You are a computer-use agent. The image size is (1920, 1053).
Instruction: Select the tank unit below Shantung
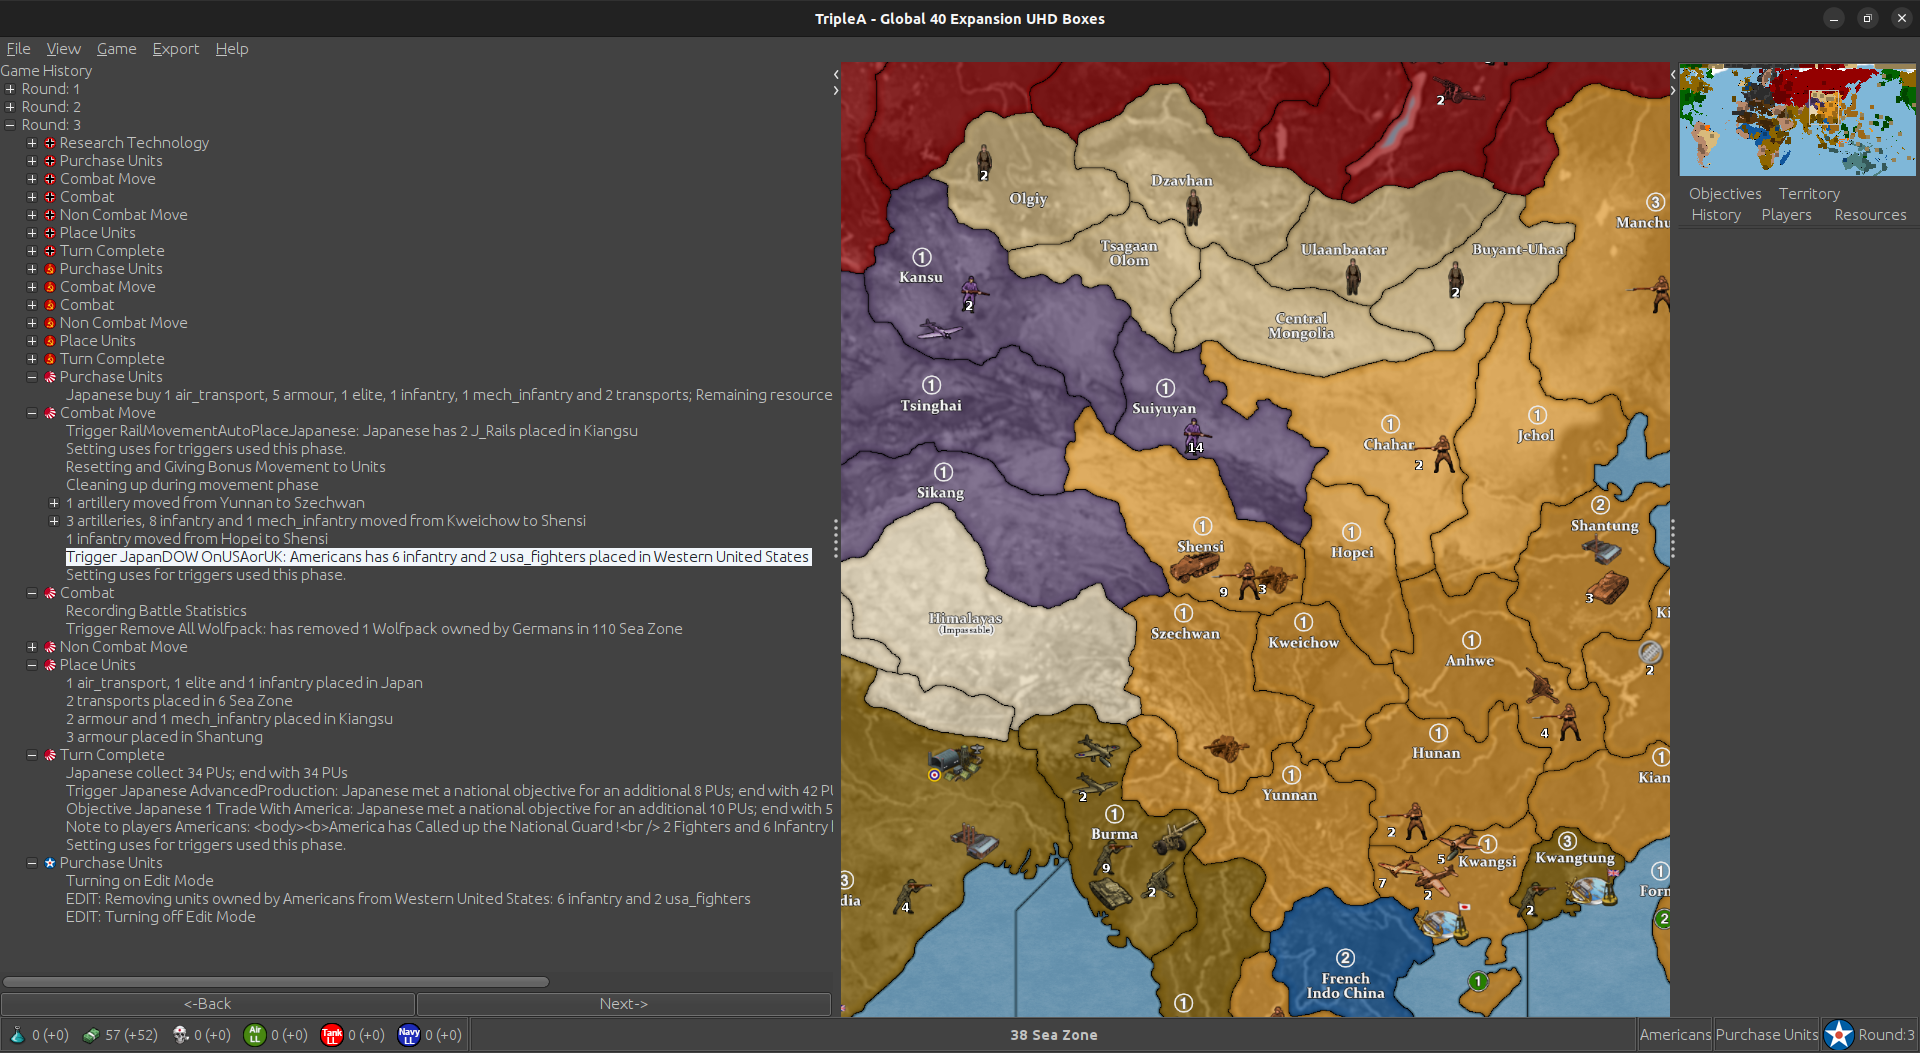tap(1608, 588)
